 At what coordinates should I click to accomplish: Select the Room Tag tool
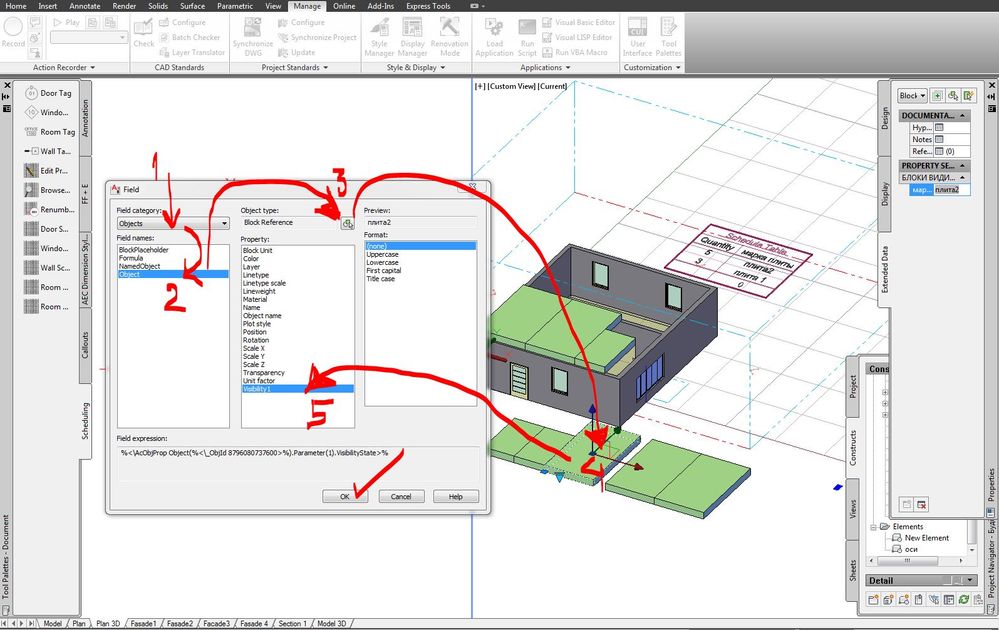(49, 132)
